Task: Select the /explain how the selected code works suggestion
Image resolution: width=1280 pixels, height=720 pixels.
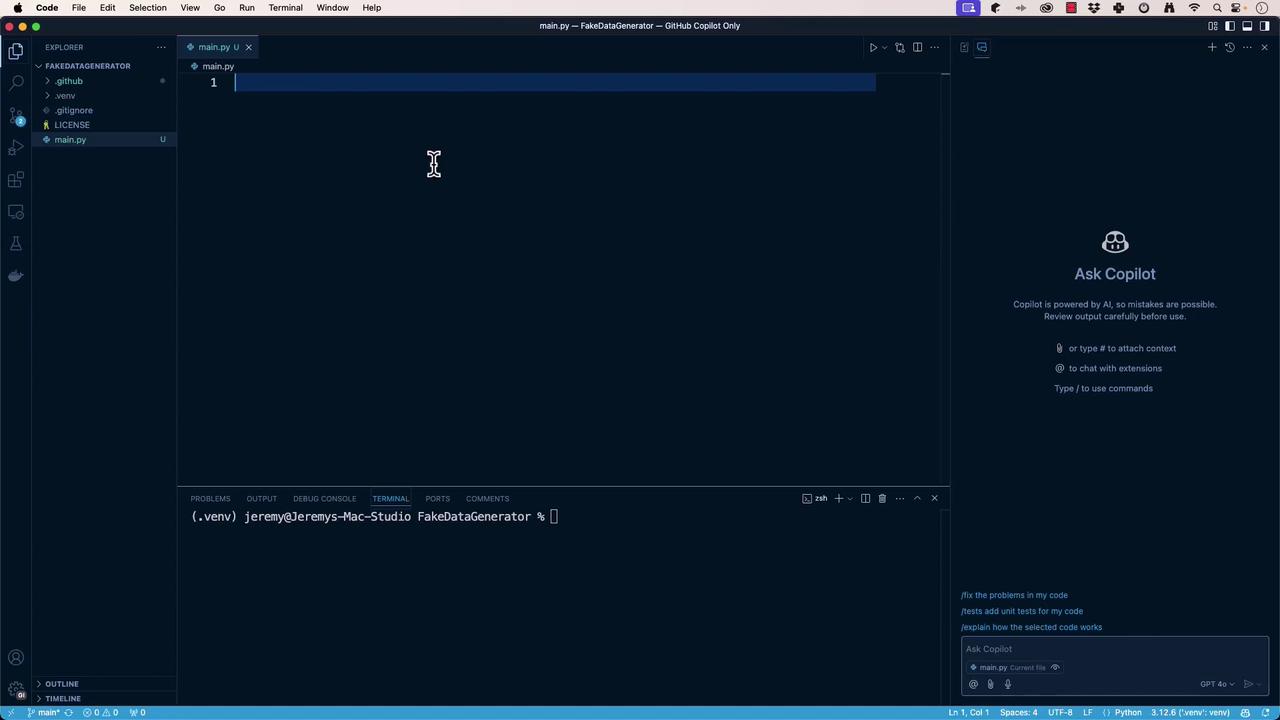Action: [x=1031, y=627]
